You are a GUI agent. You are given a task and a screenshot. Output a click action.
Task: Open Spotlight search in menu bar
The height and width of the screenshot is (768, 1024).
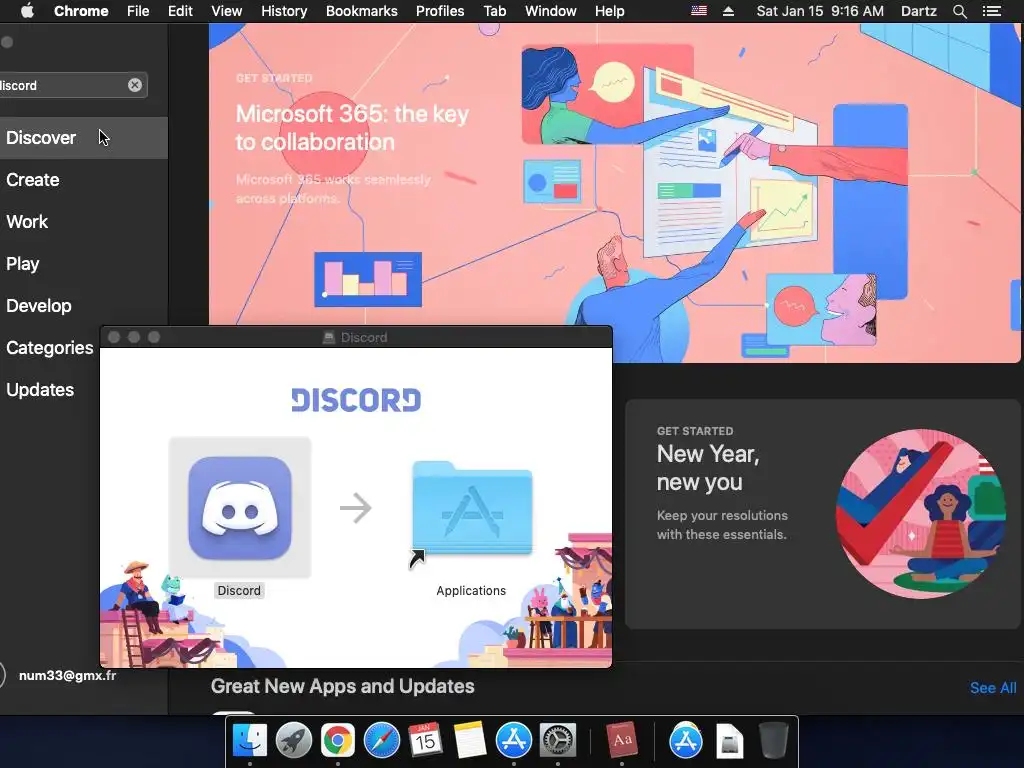pos(959,11)
